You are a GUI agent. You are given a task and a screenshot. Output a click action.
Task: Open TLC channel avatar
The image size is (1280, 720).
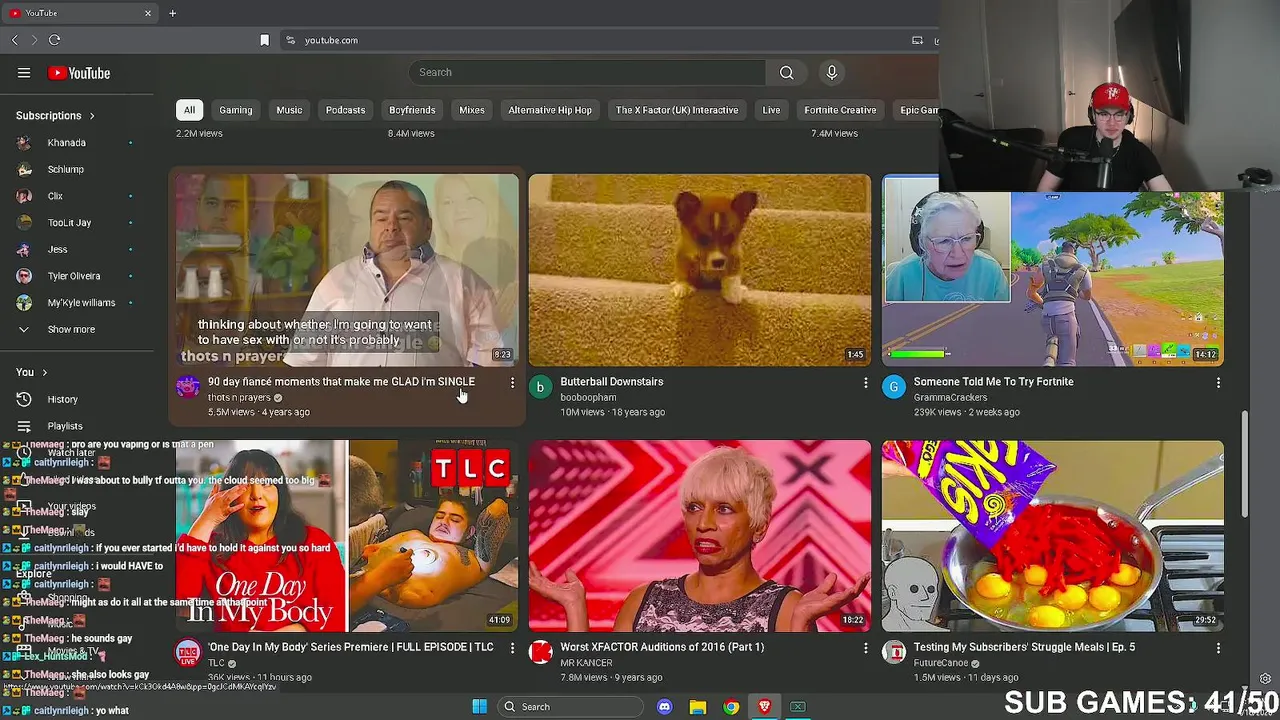(x=188, y=653)
